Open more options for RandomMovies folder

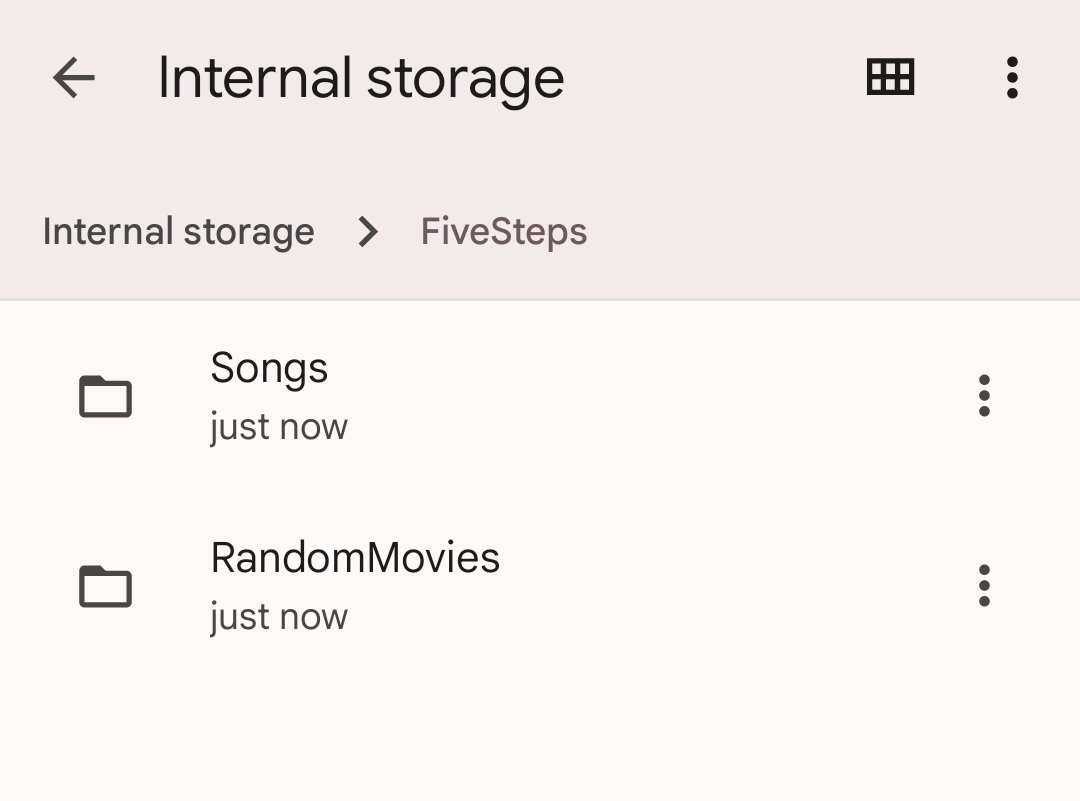click(x=984, y=586)
